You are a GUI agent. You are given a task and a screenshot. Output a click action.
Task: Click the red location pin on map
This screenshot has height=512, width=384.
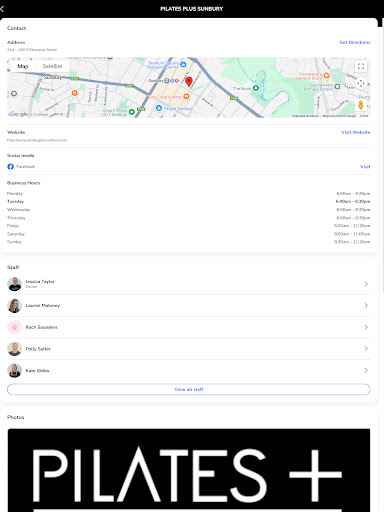189,82
